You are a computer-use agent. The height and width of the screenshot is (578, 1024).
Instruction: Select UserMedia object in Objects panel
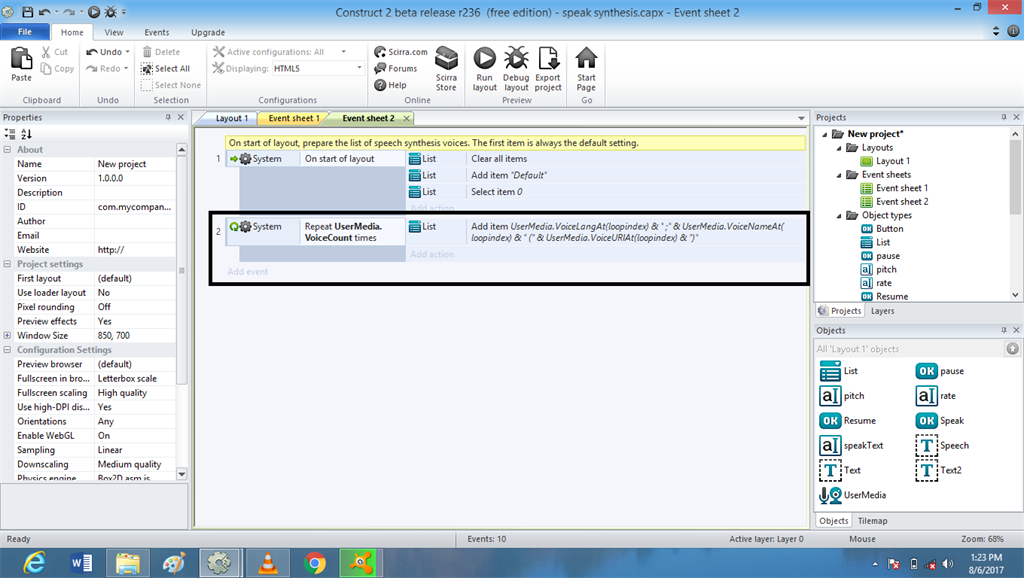click(x=854, y=495)
